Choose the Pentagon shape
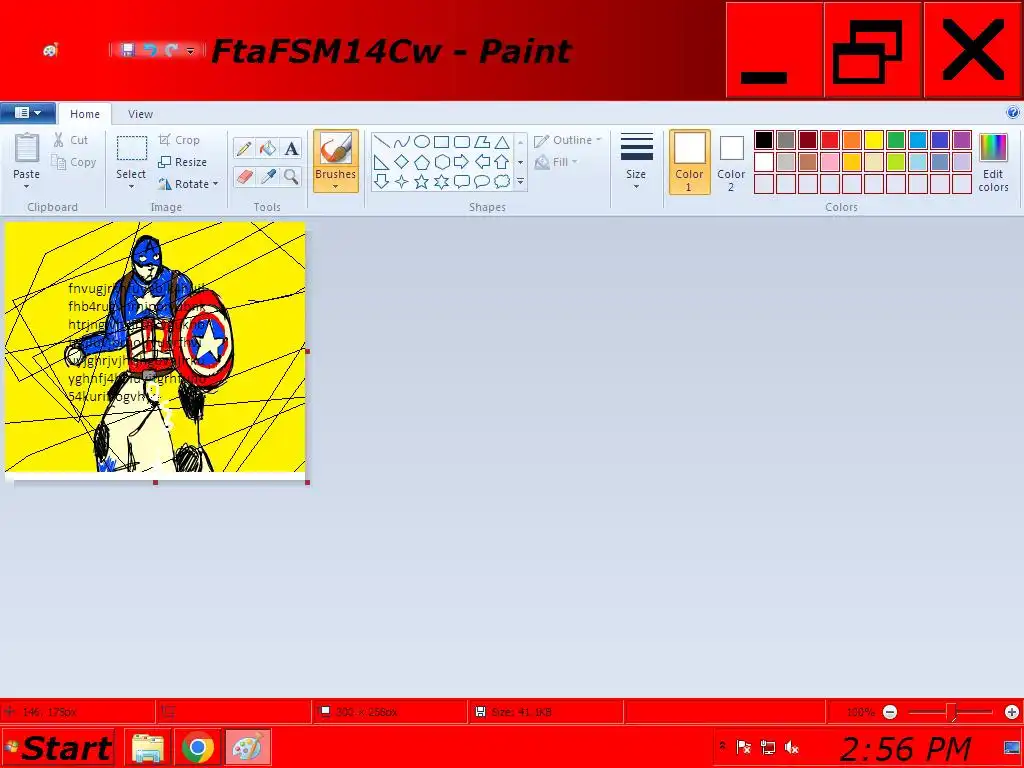 [x=422, y=161]
